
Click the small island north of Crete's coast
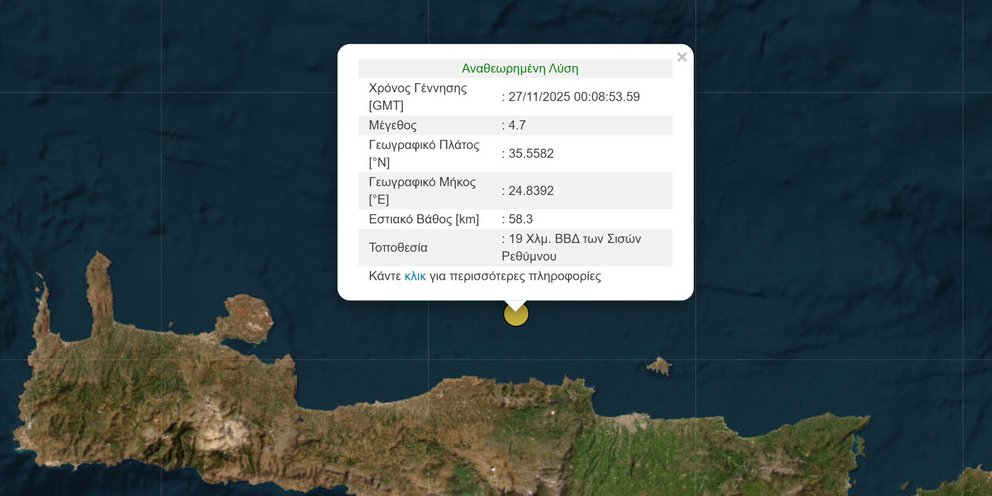[x=658, y=367]
